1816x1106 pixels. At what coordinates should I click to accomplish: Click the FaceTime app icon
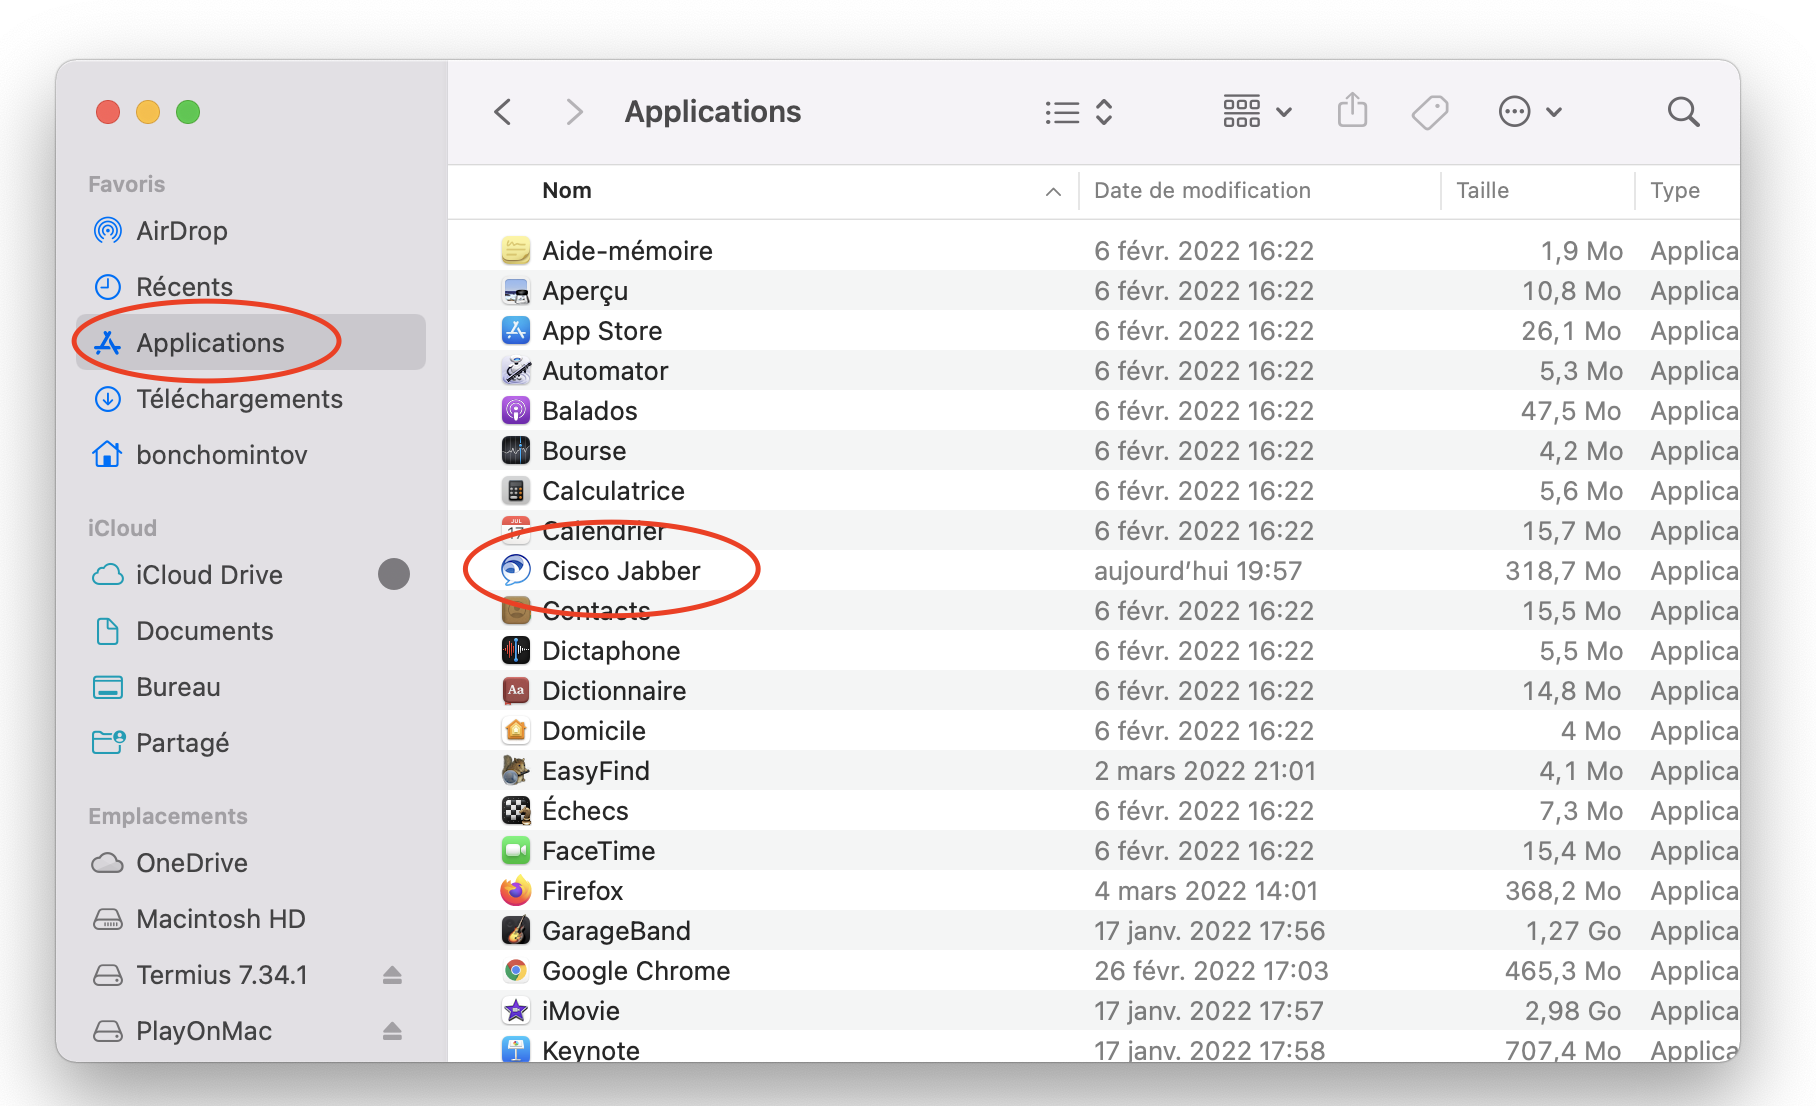tap(515, 851)
